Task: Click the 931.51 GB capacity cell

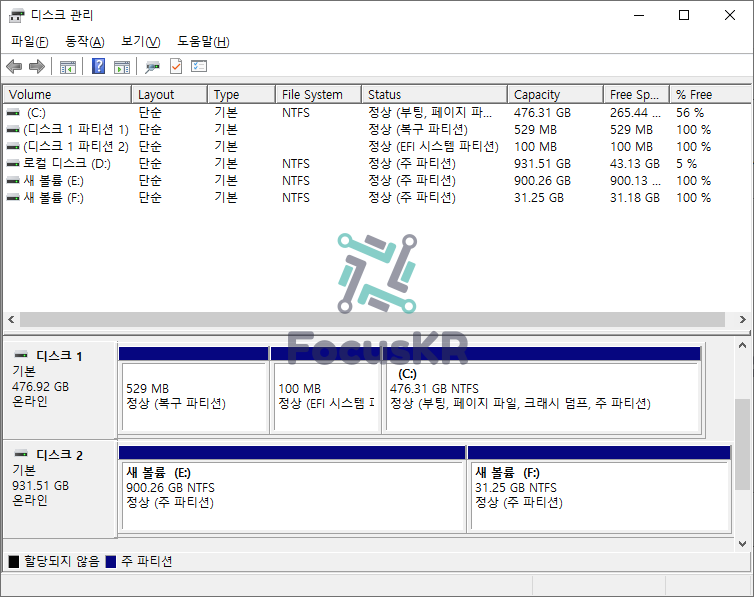Action: coord(542,164)
